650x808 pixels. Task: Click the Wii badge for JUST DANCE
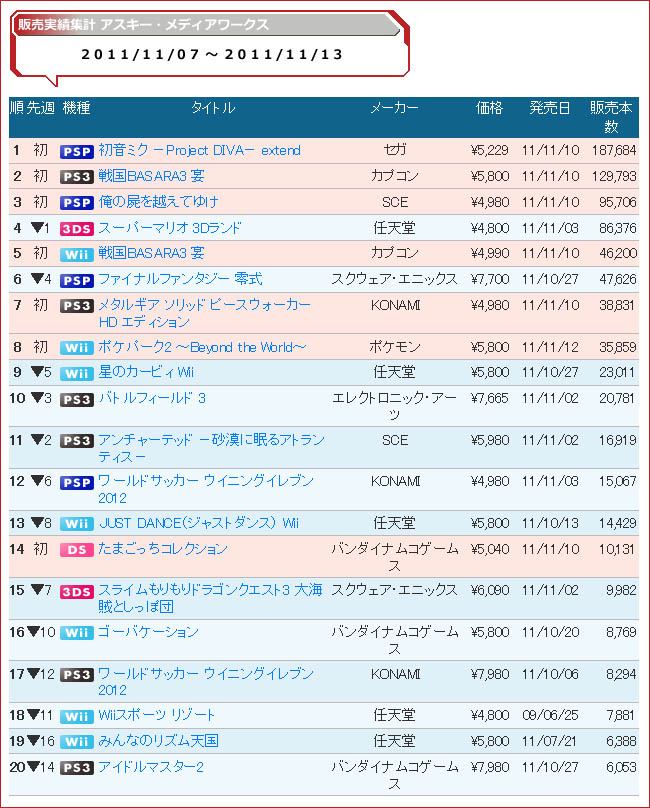[x=77, y=524]
